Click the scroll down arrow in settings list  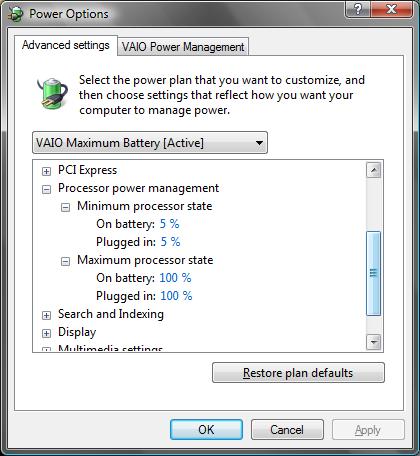coord(373,342)
